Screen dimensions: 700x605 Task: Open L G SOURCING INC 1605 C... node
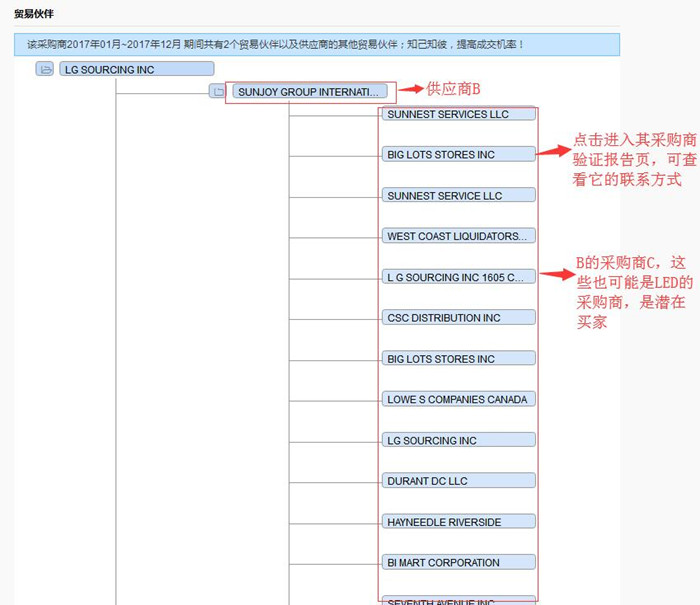(459, 277)
